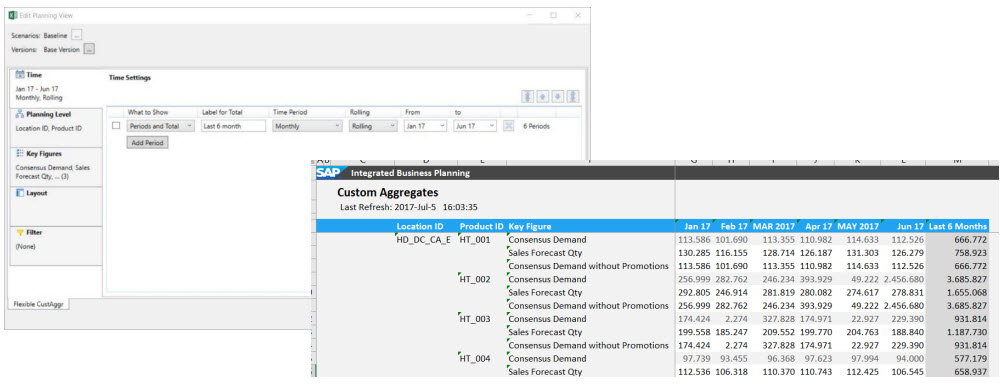The height and width of the screenshot is (384, 1004).
Task: Click the 6 Periods label
Action: (536, 126)
